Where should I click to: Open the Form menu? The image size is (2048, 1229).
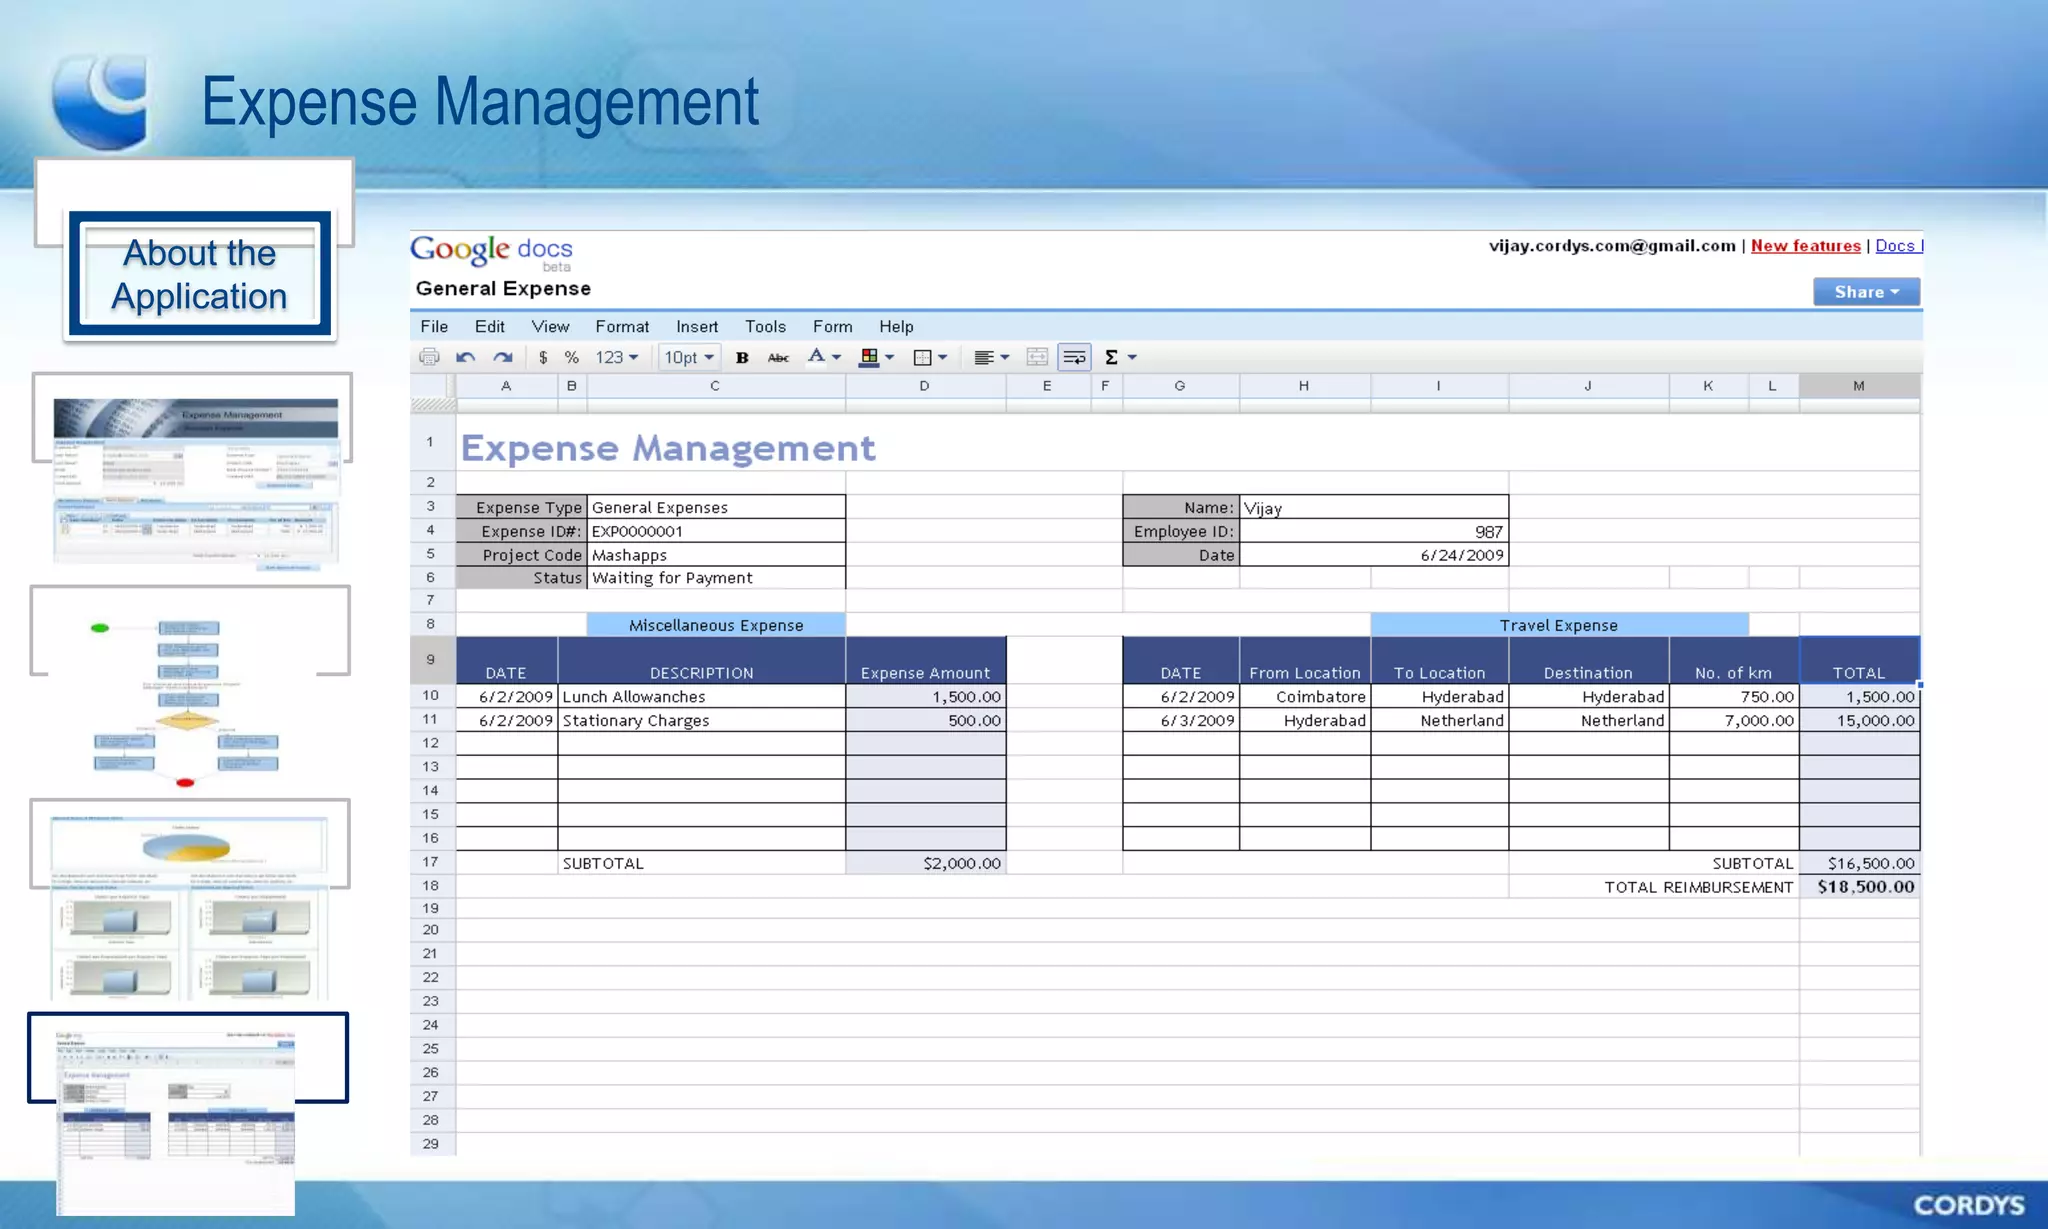[x=832, y=326]
